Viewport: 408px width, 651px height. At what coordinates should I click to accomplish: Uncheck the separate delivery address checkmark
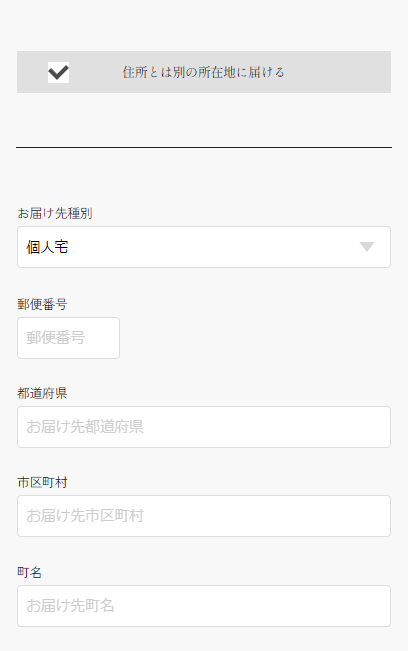point(59,72)
